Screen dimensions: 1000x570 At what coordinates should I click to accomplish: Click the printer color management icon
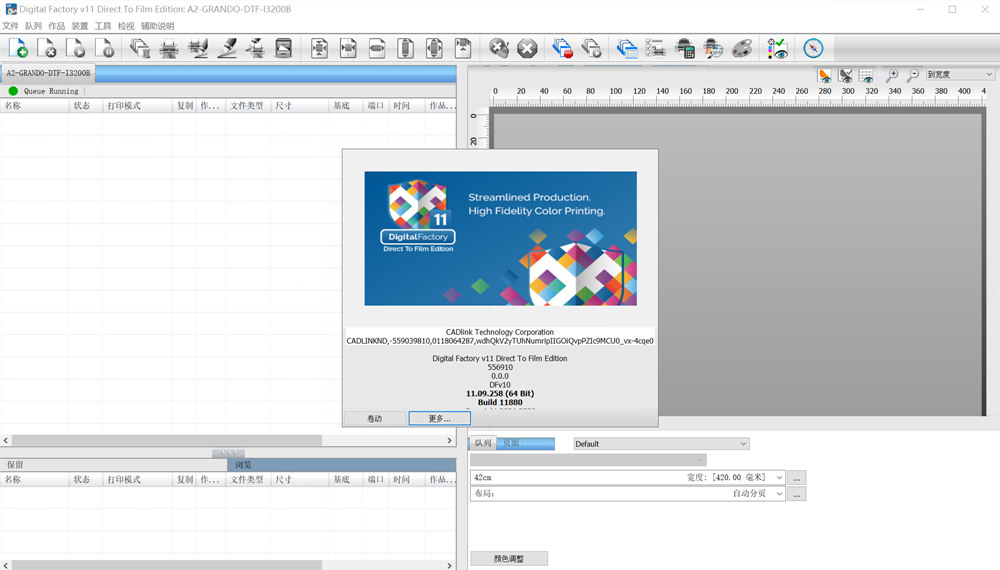713,48
